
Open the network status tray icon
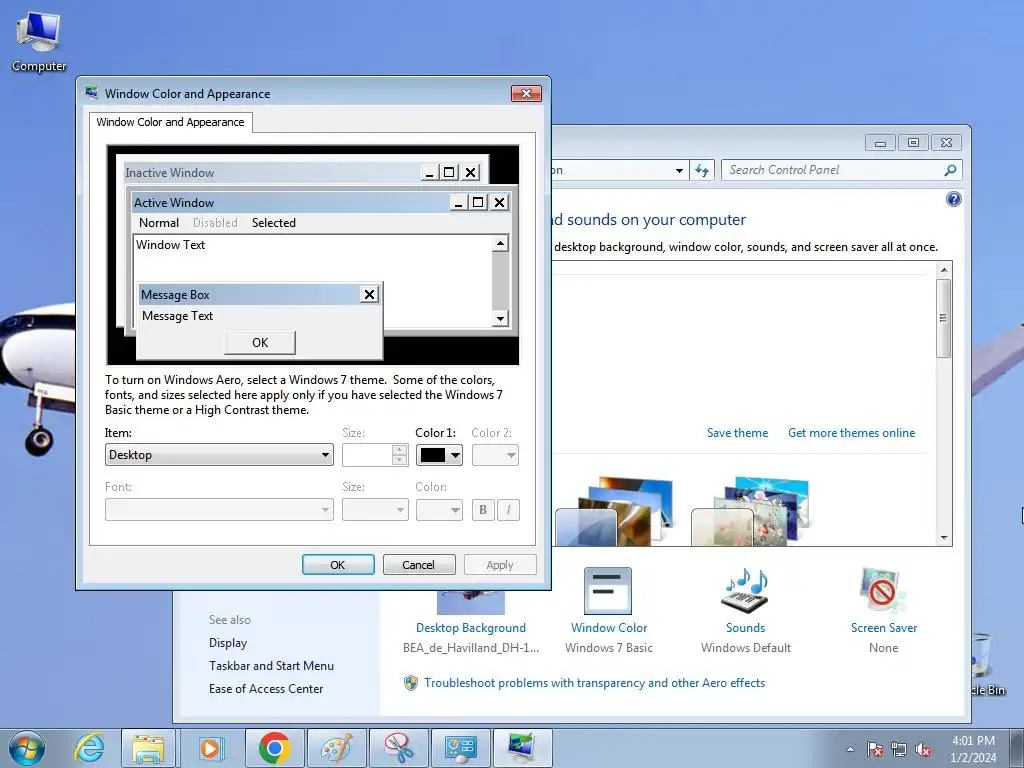click(899, 749)
